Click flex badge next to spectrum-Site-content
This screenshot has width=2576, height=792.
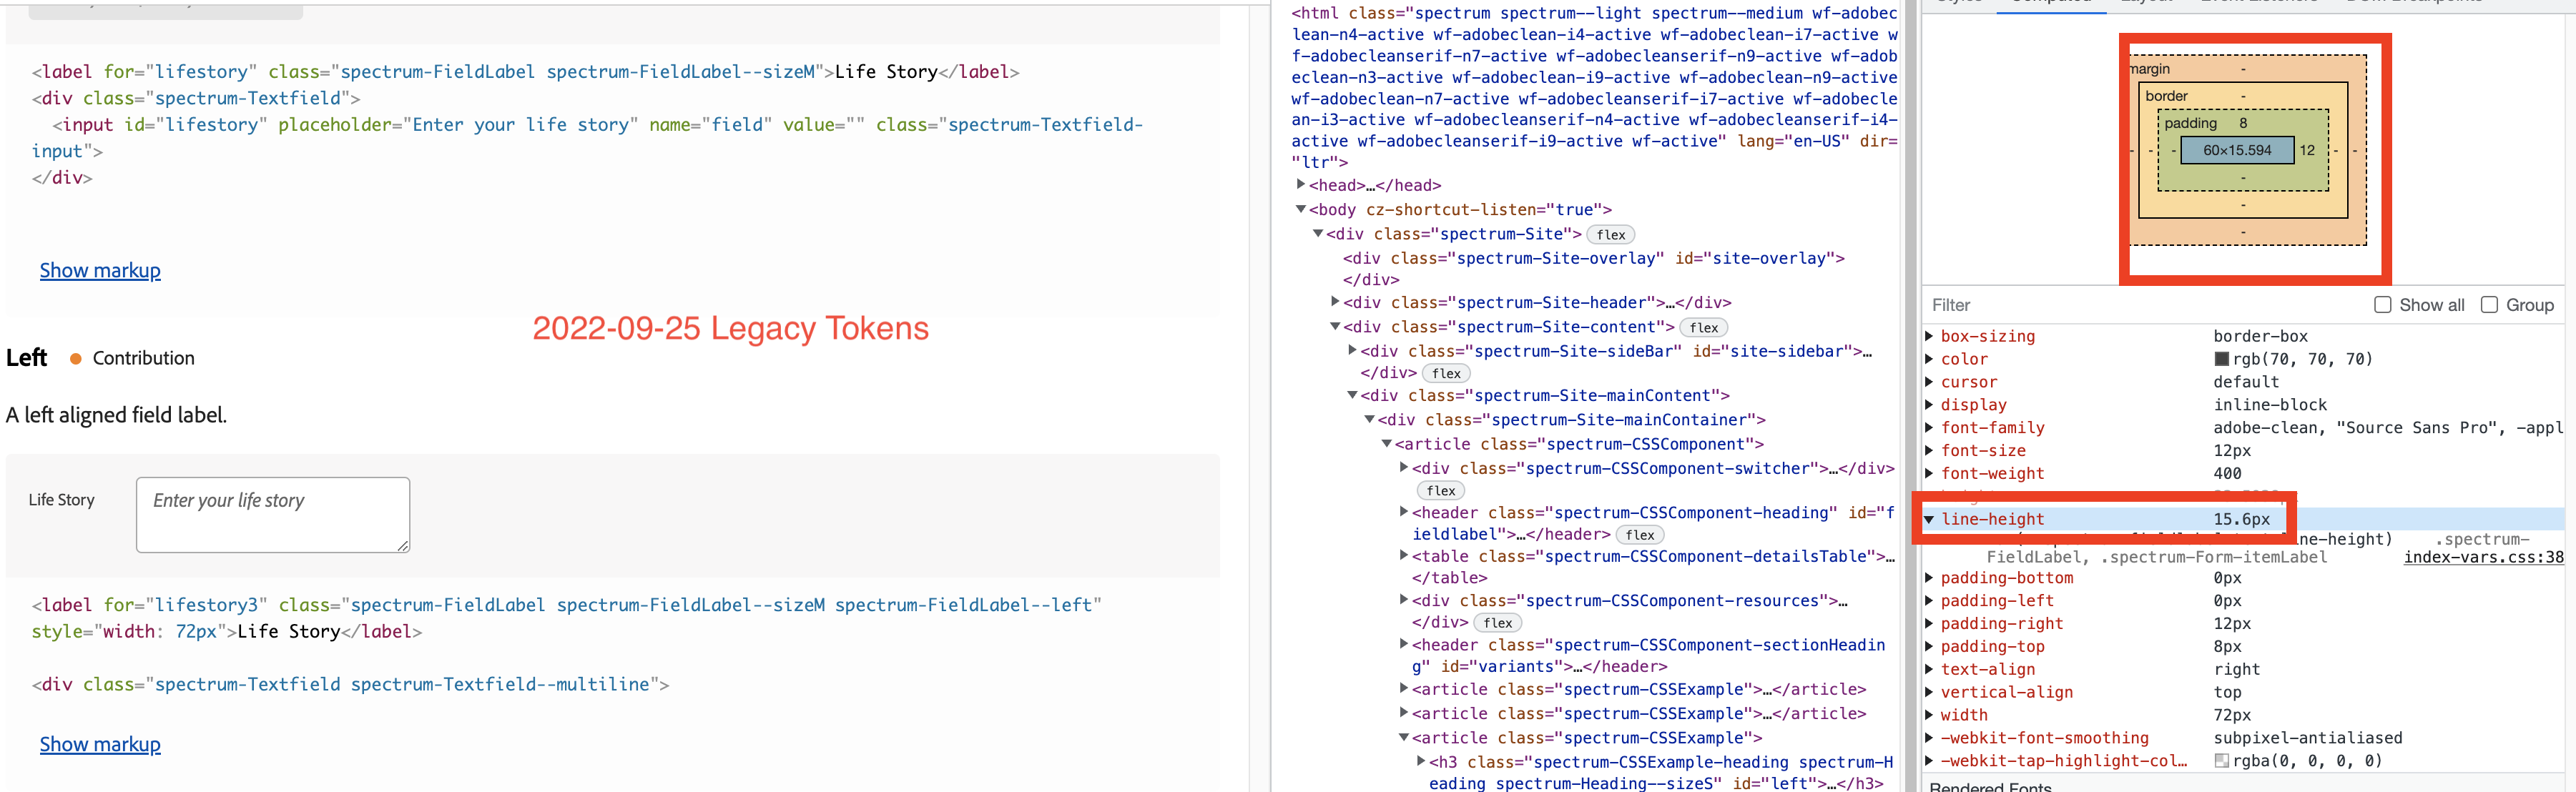point(1703,328)
